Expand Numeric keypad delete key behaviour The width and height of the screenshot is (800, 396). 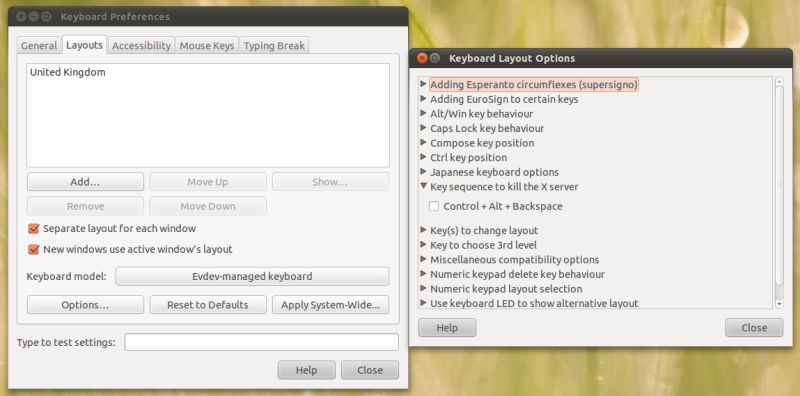[x=423, y=274]
